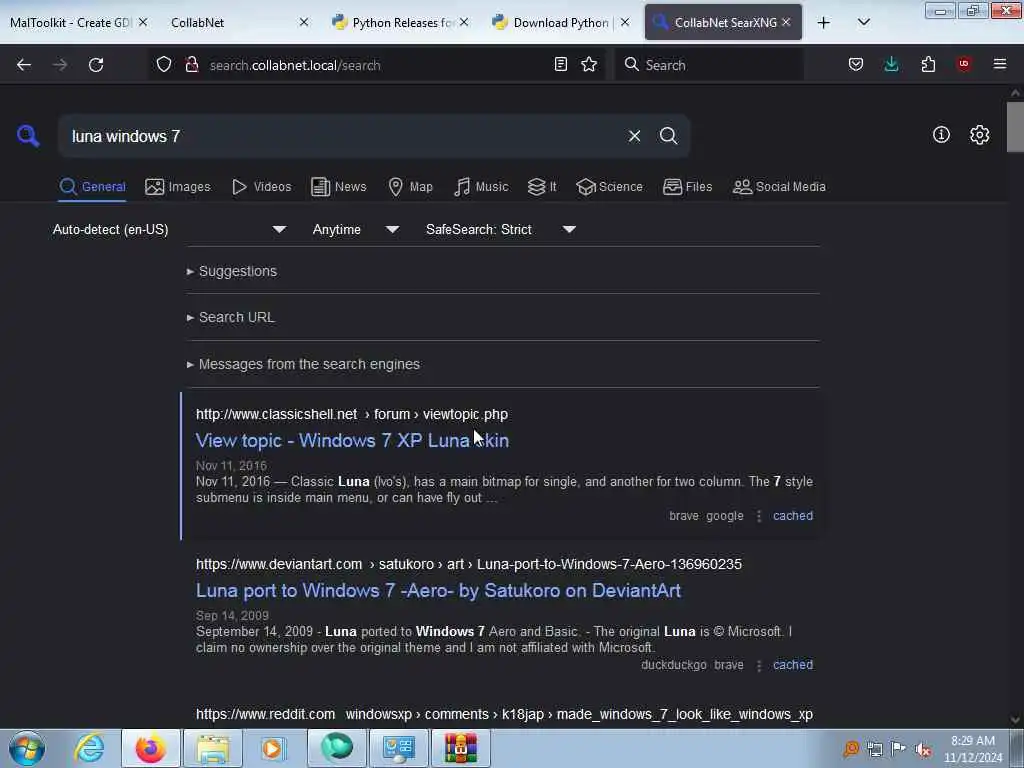Click the address bar URL
This screenshot has width=1024, height=768.
pos(295,65)
